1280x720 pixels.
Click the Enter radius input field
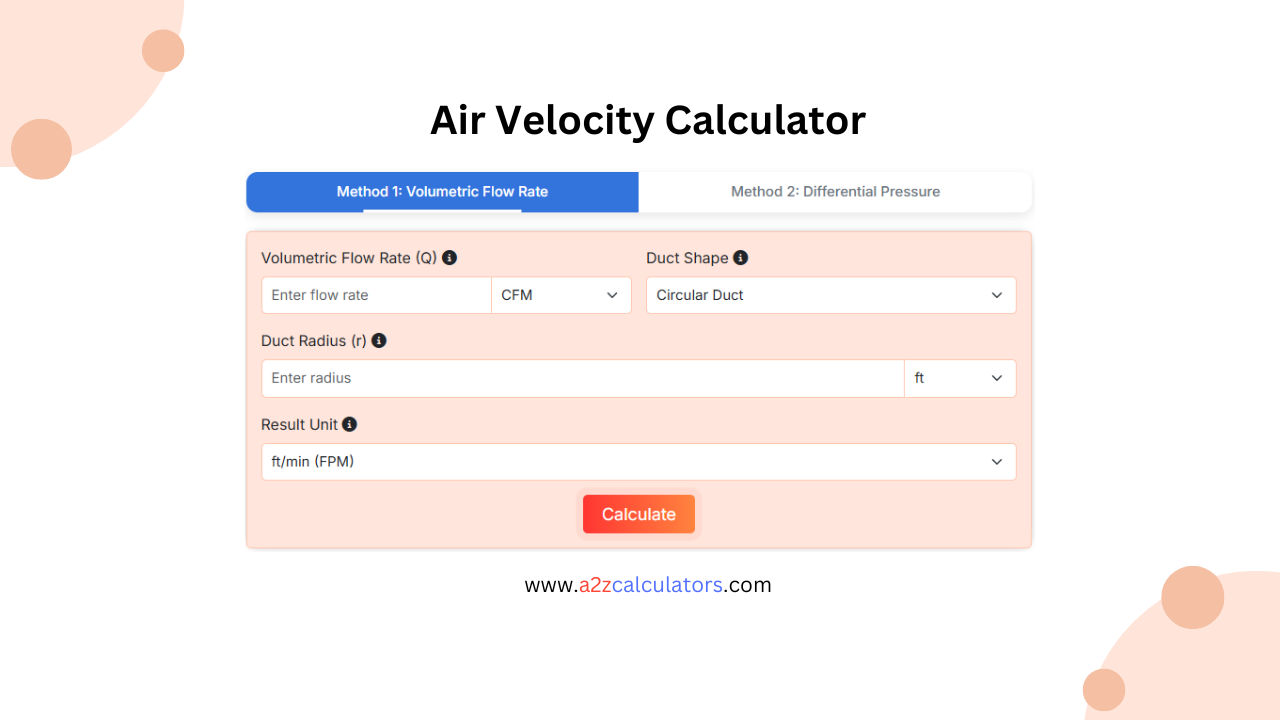[x=582, y=378]
